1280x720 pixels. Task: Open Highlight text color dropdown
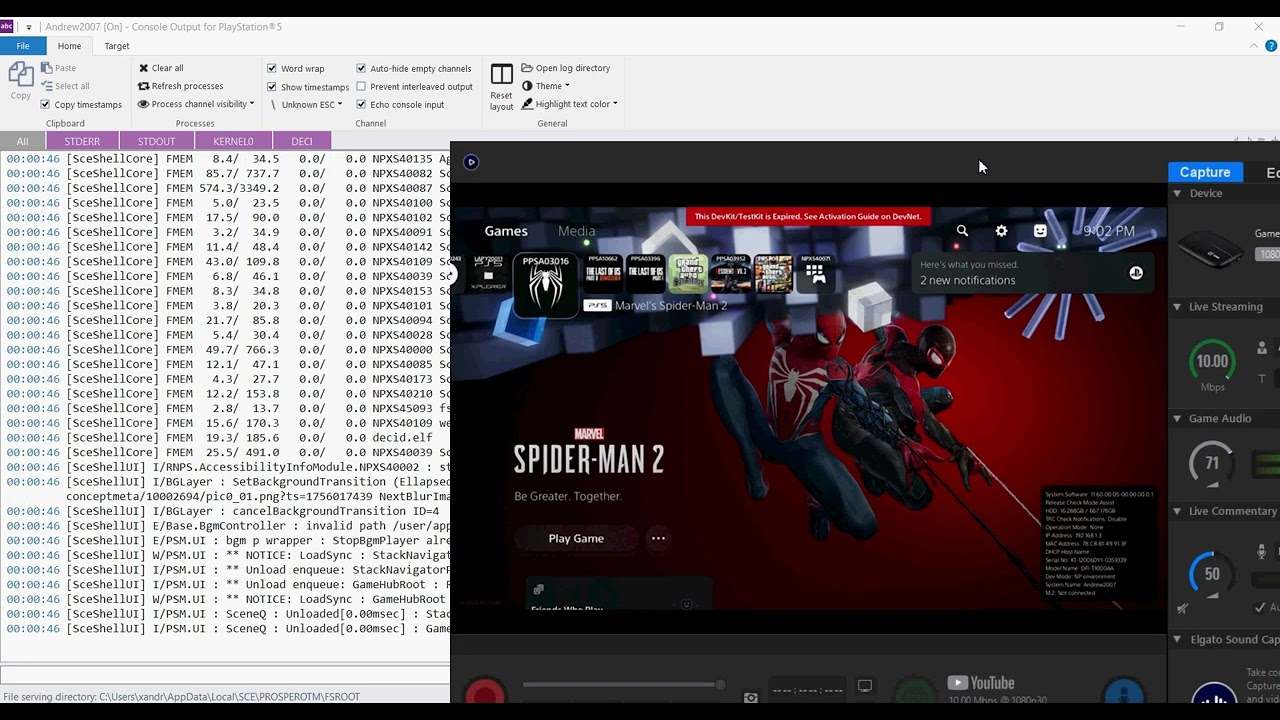click(569, 104)
